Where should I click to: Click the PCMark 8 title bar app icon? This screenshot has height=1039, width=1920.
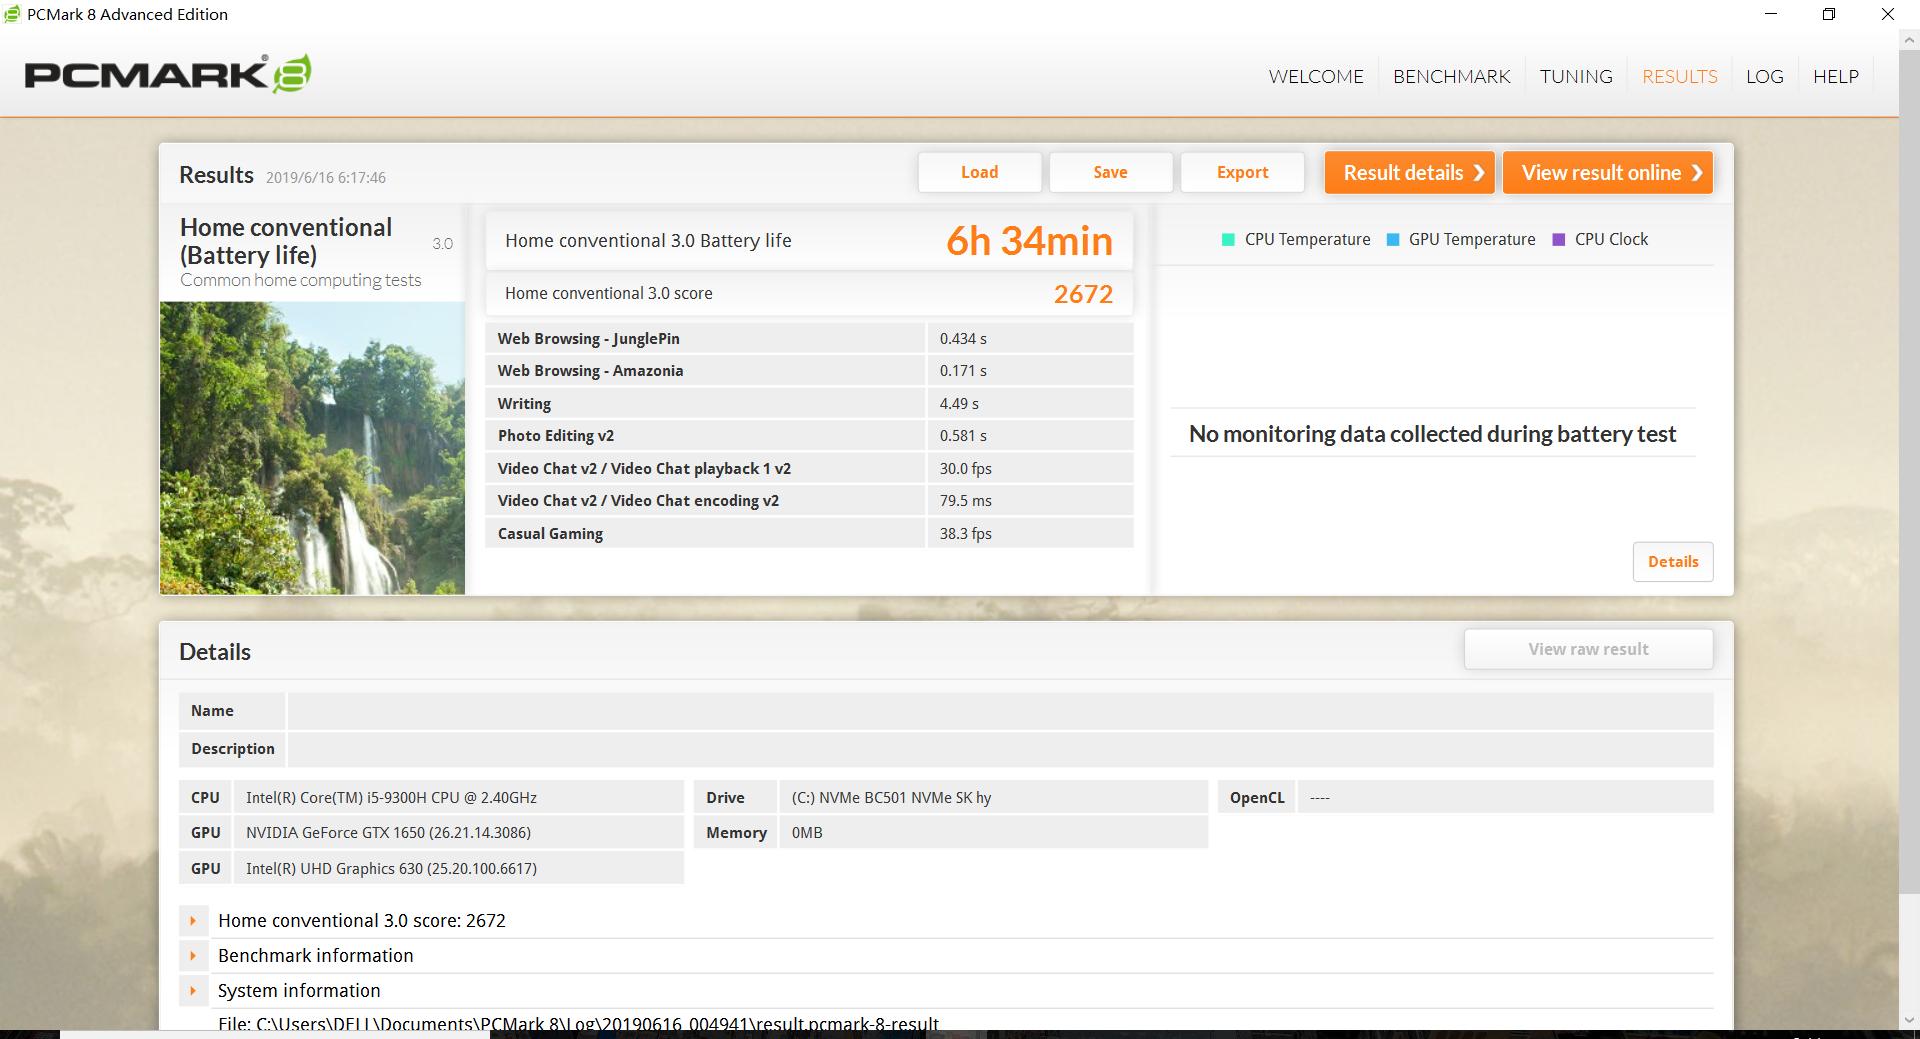pos(12,14)
